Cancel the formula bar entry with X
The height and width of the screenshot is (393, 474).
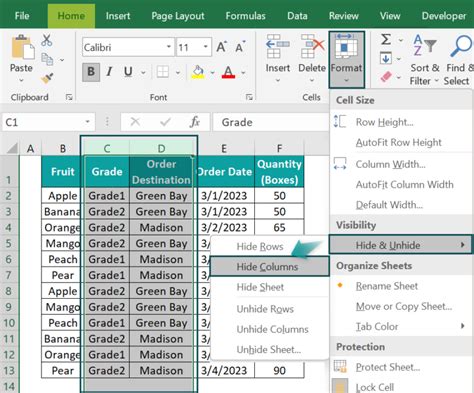135,122
